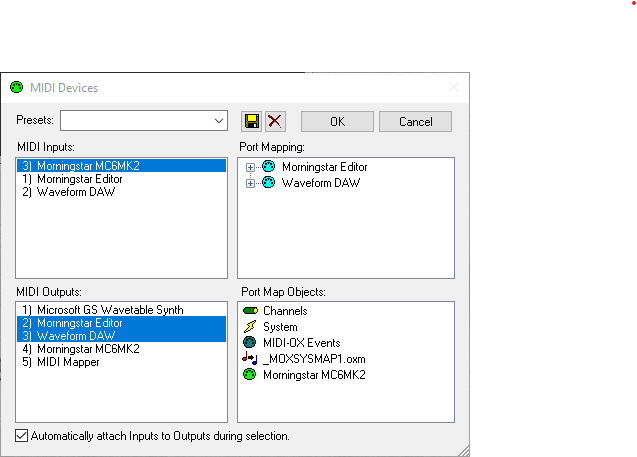
Task: Click the save preset floppy disk icon
Action: click(252, 121)
